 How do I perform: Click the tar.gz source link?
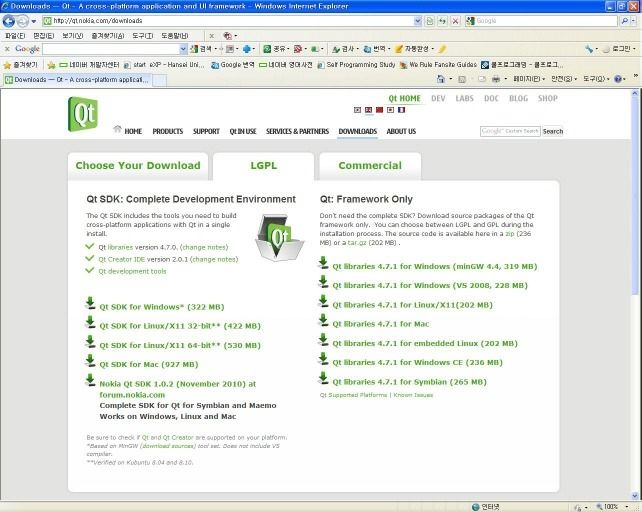pyautogui.click(x=357, y=243)
